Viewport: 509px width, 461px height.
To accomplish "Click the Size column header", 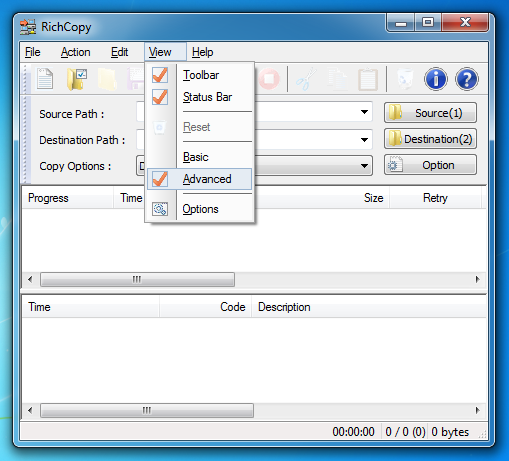I will (373, 198).
